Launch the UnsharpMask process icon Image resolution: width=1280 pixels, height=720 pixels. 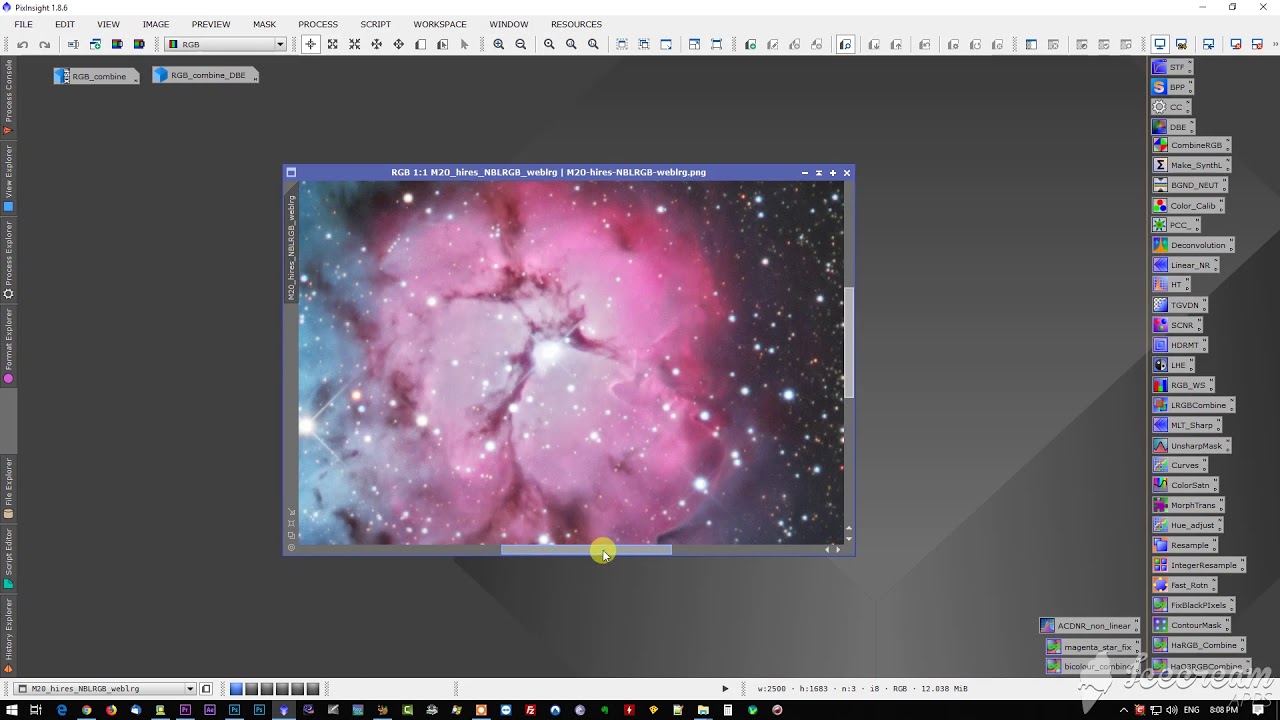[1191, 445]
